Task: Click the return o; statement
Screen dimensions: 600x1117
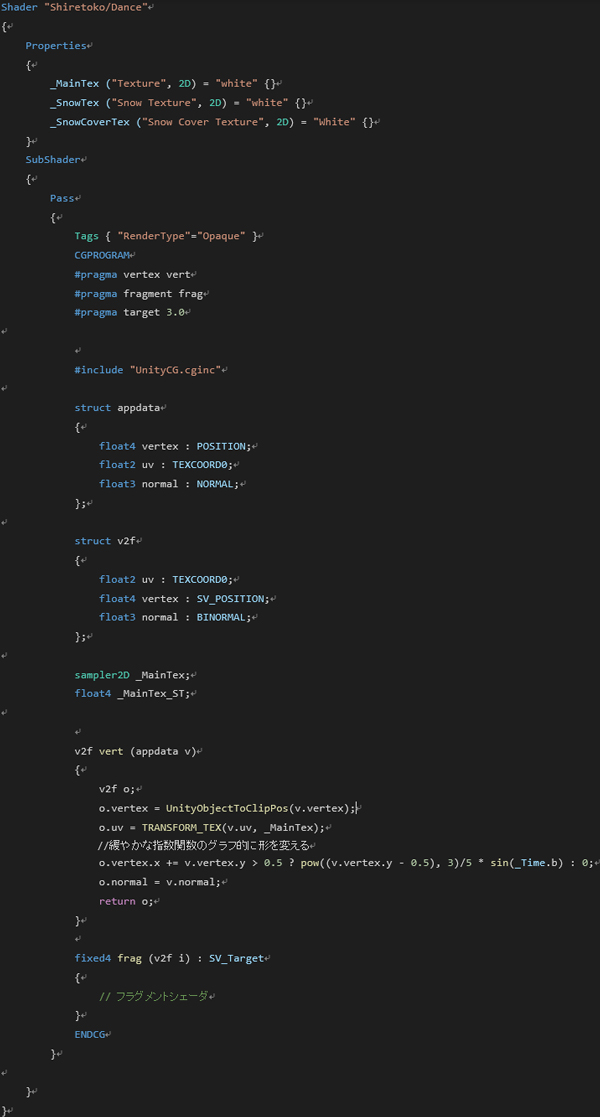Action: [127, 901]
